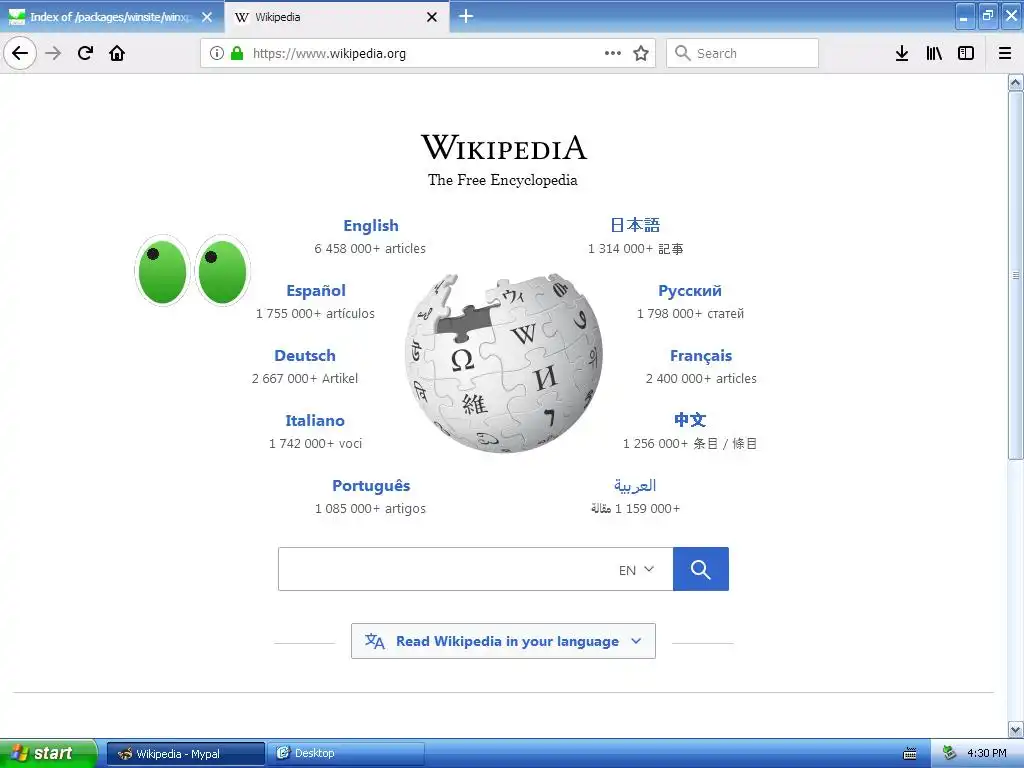This screenshot has height=768, width=1024.
Task: Click the forward navigation arrow
Action: tap(53, 53)
